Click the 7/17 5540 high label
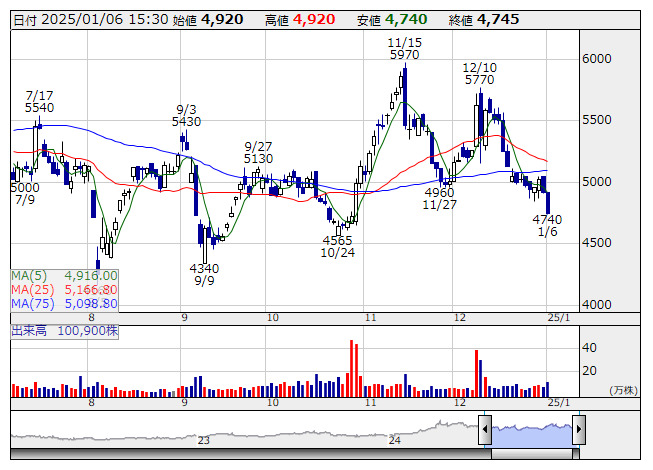The height and width of the screenshot is (470, 653). (x=39, y=101)
